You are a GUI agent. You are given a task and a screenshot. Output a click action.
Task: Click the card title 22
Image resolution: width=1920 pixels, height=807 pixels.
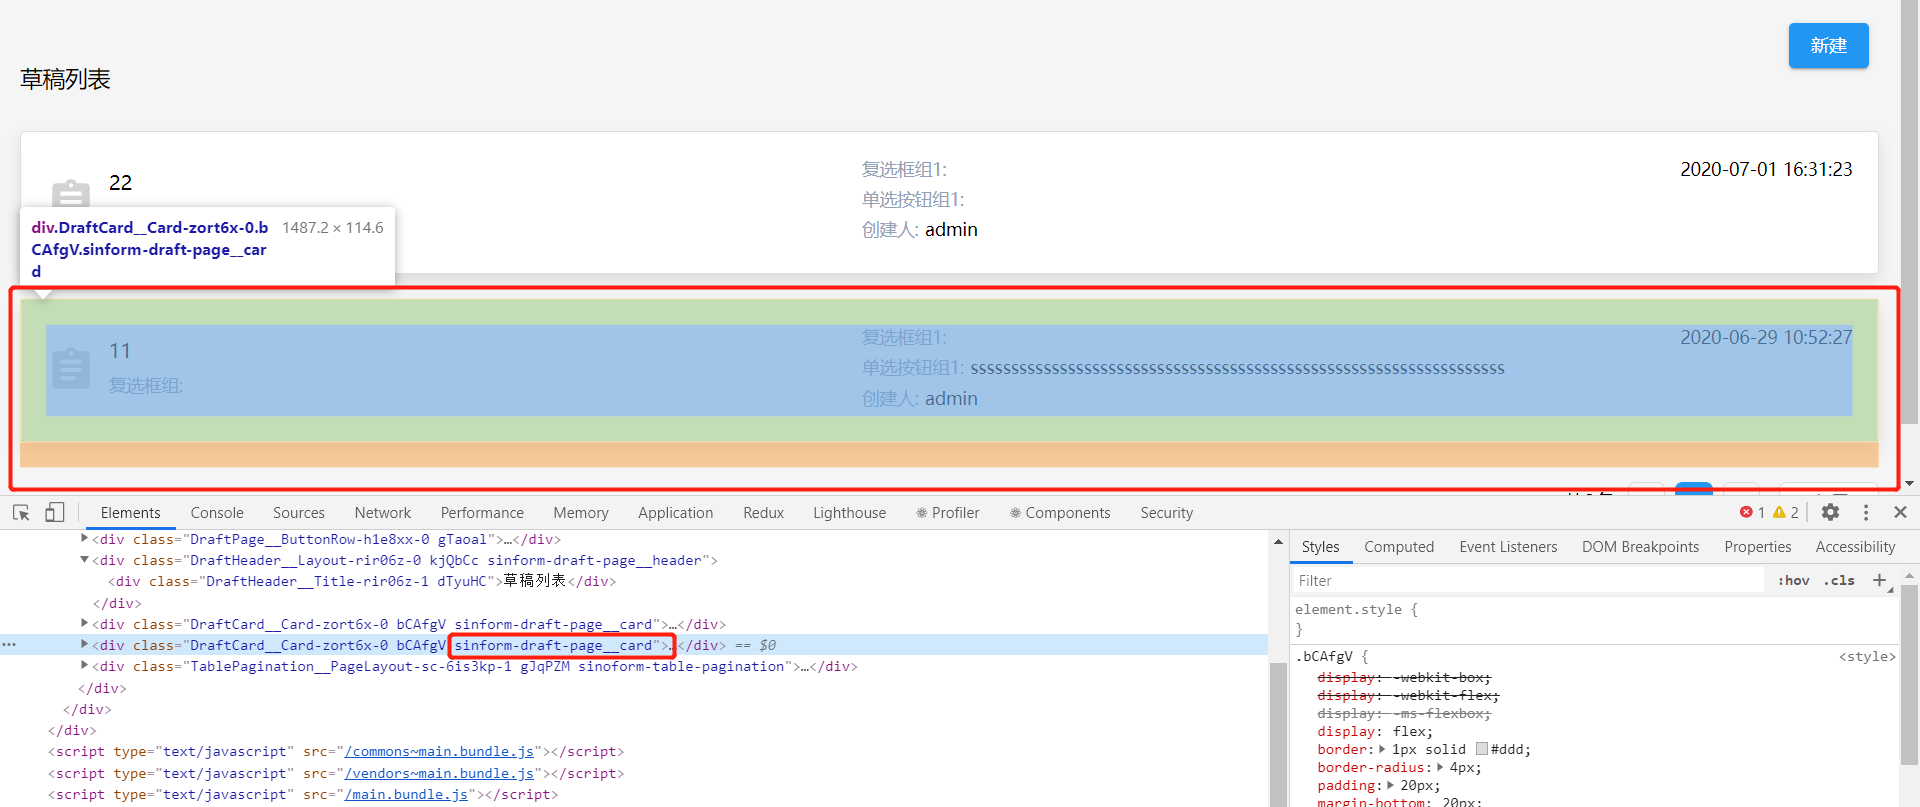120,182
